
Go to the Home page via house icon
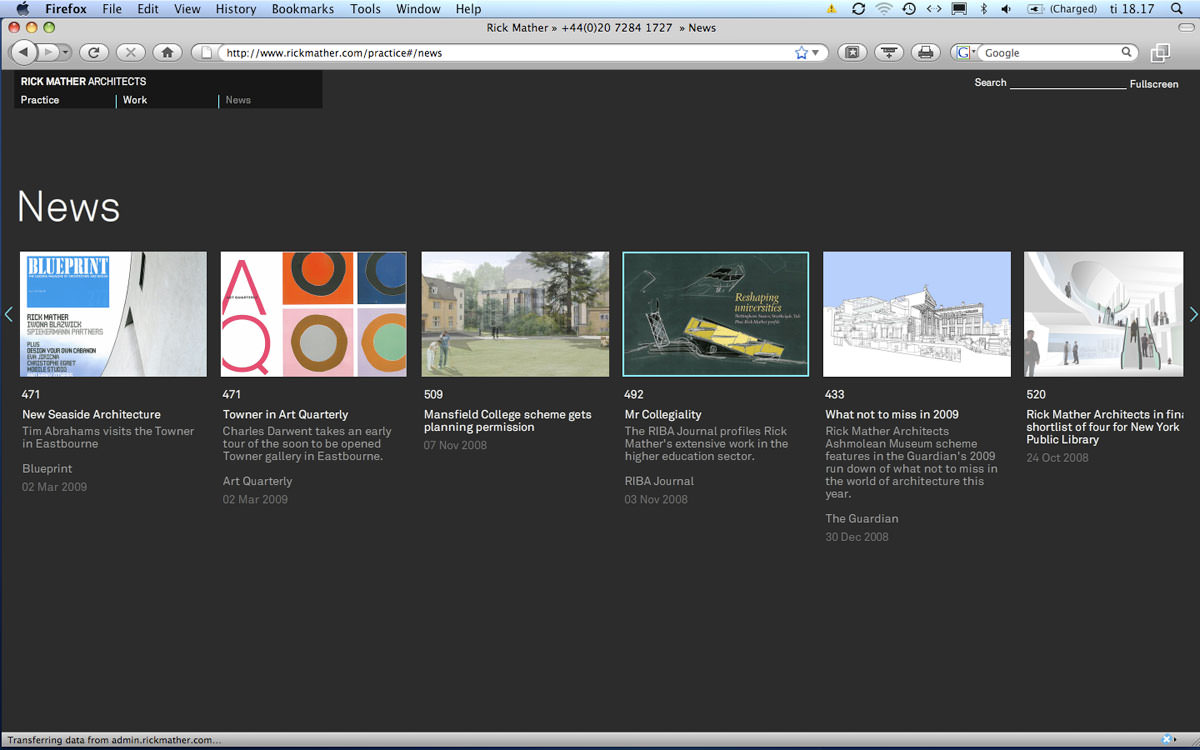[x=168, y=52]
